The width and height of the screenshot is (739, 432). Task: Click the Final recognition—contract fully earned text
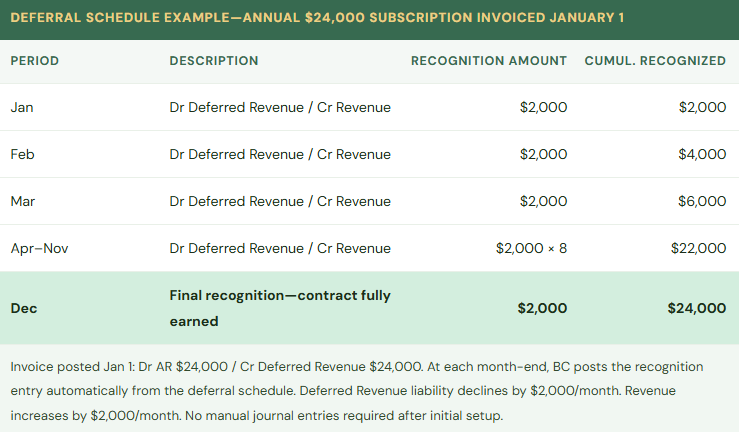tap(280, 309)
